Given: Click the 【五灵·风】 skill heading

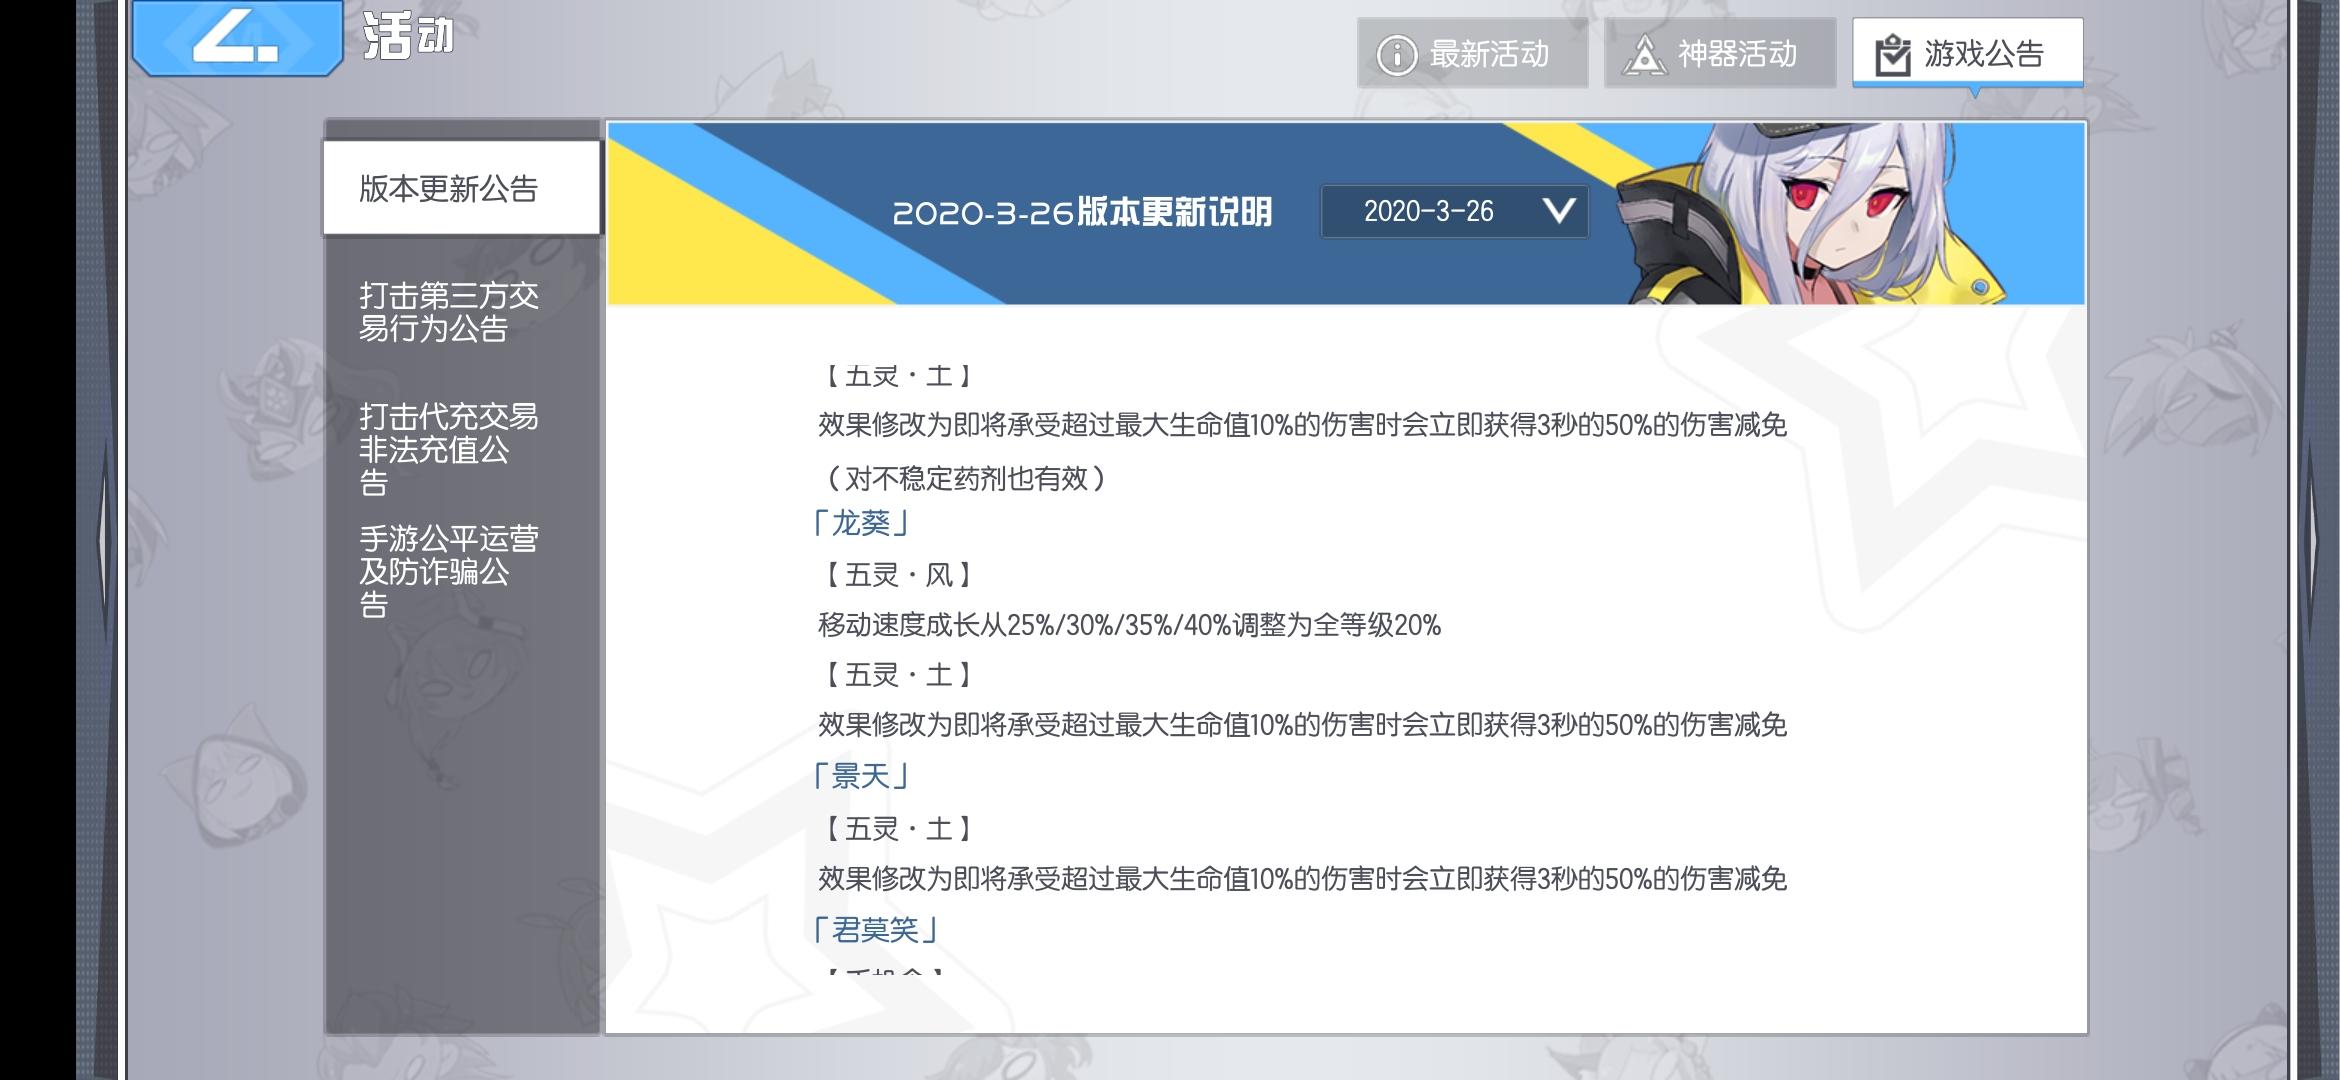Looking at the screenshot, I should click(x=897, y=575).
